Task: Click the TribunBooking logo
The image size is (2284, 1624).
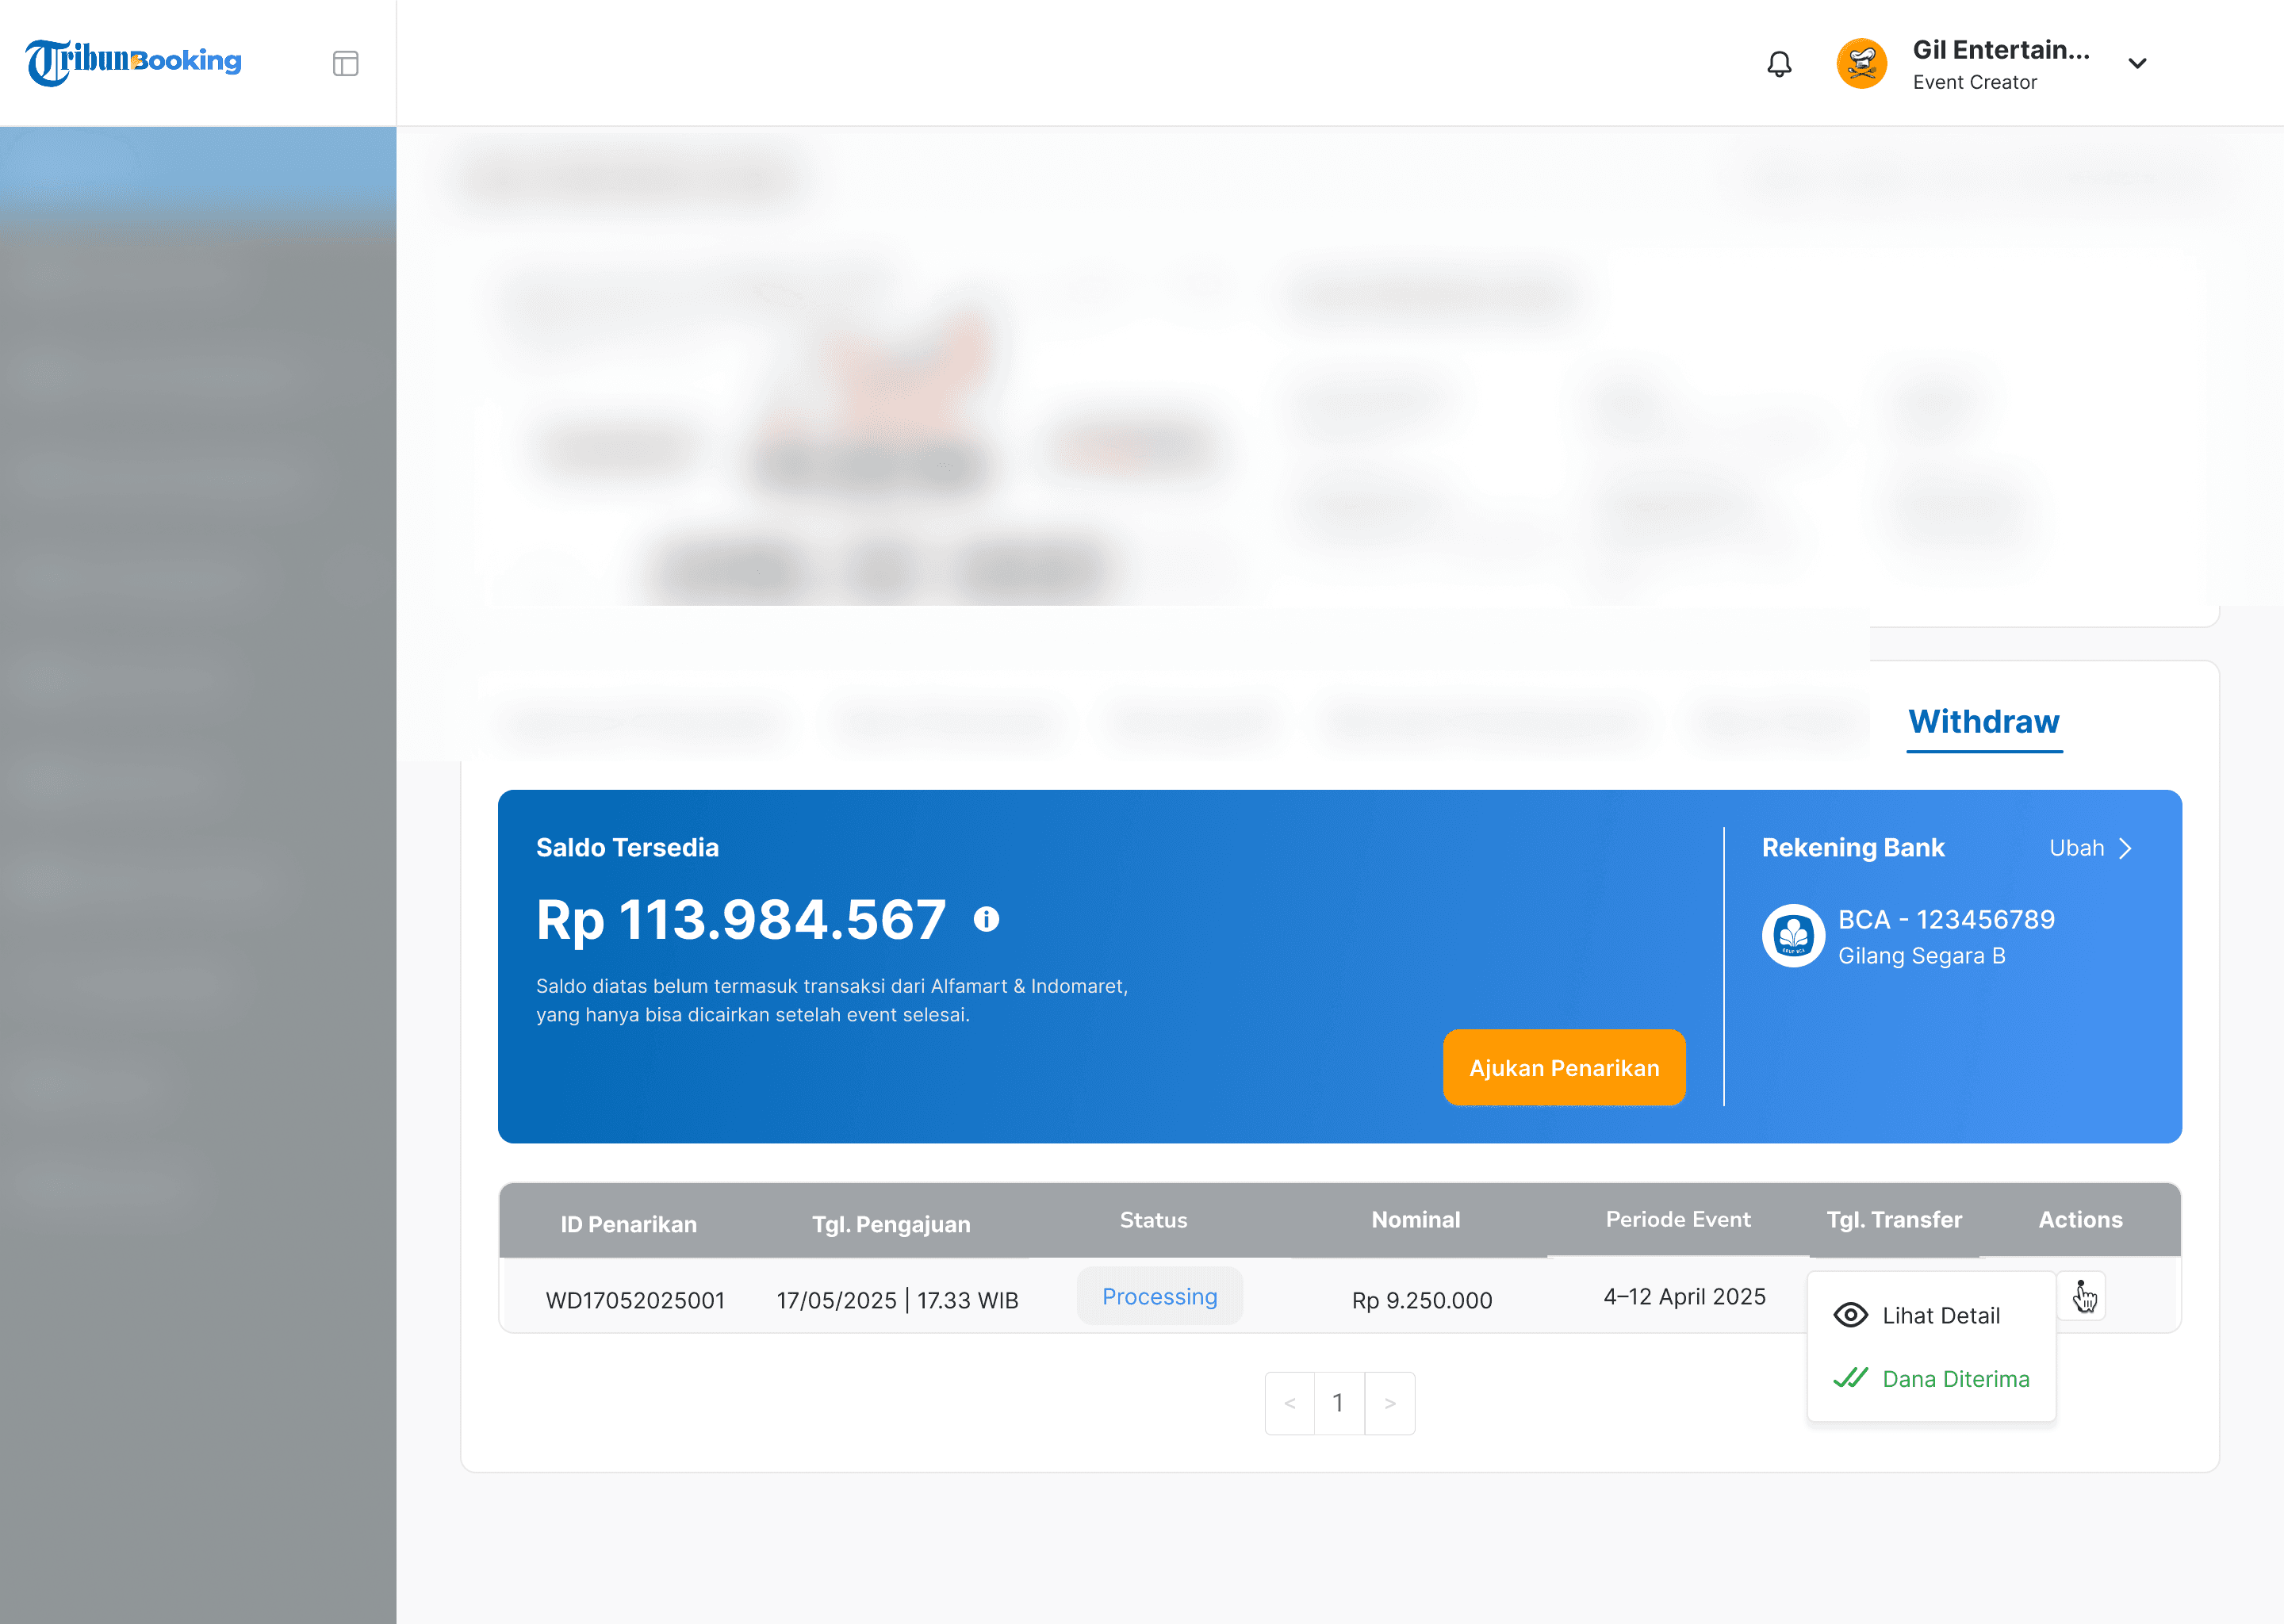Action: (133, 62)
